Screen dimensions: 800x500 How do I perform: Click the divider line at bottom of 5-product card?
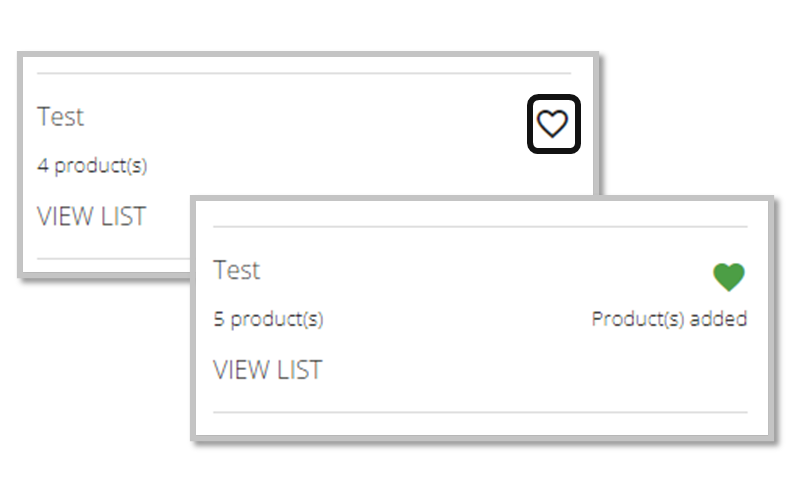pyautogui.click(x=480, y=412)
